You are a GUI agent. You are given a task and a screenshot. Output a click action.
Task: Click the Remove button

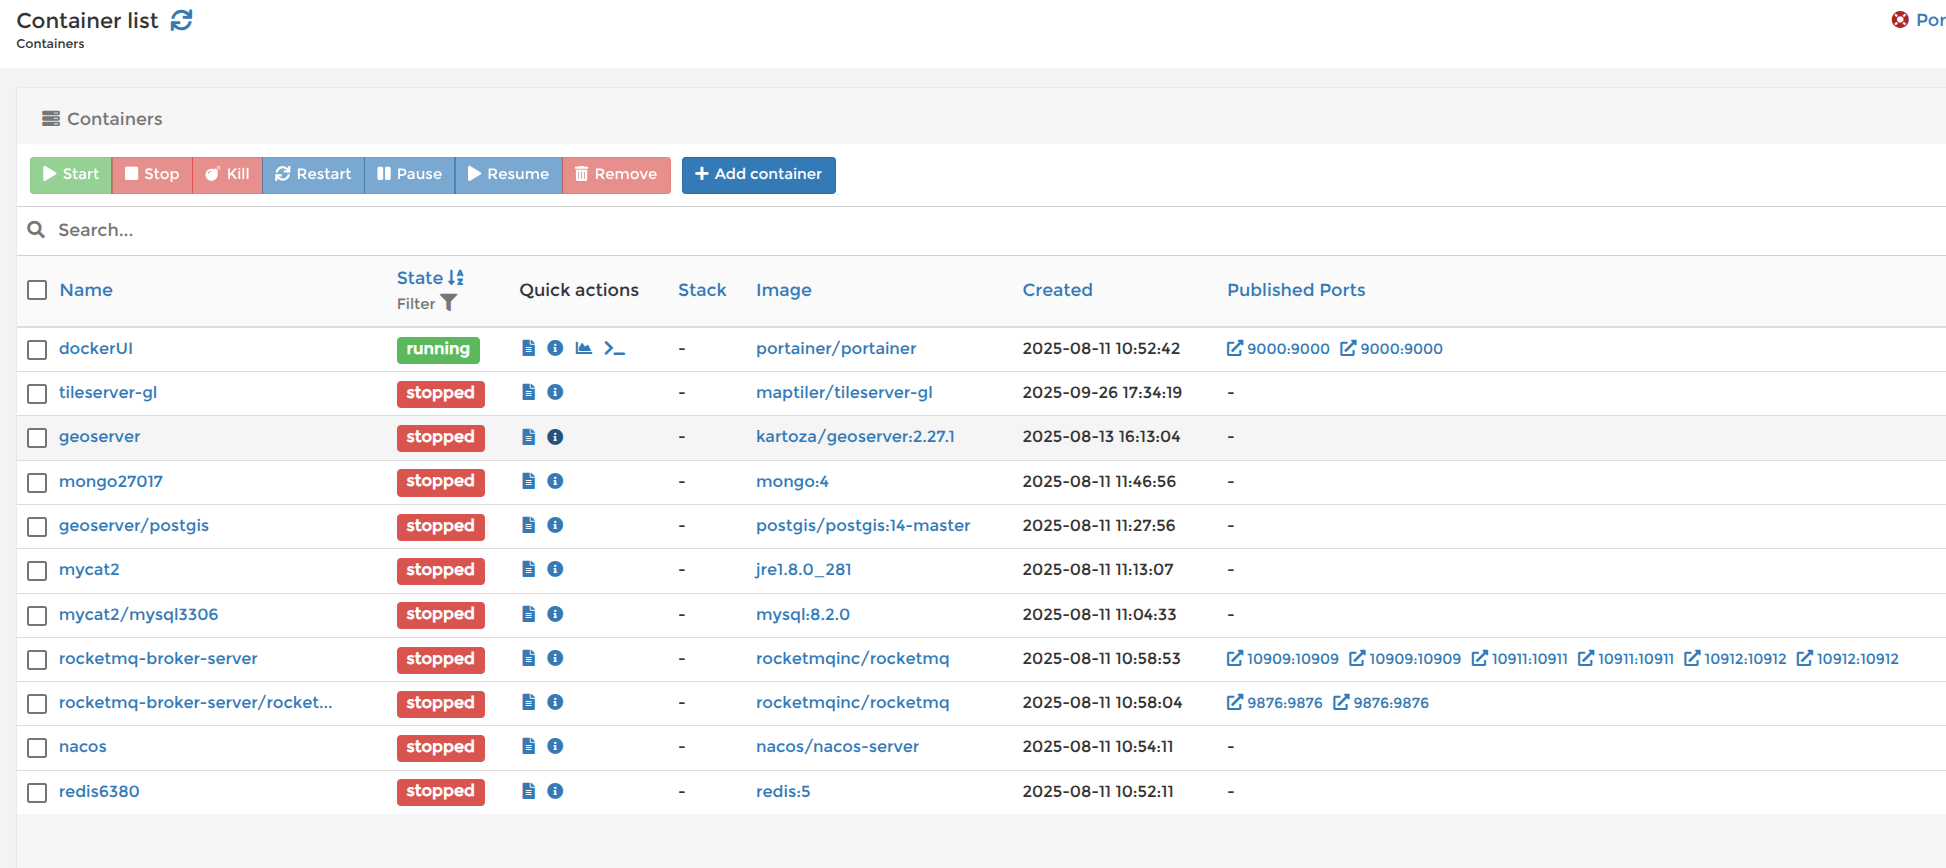click(x=616, y=174)
